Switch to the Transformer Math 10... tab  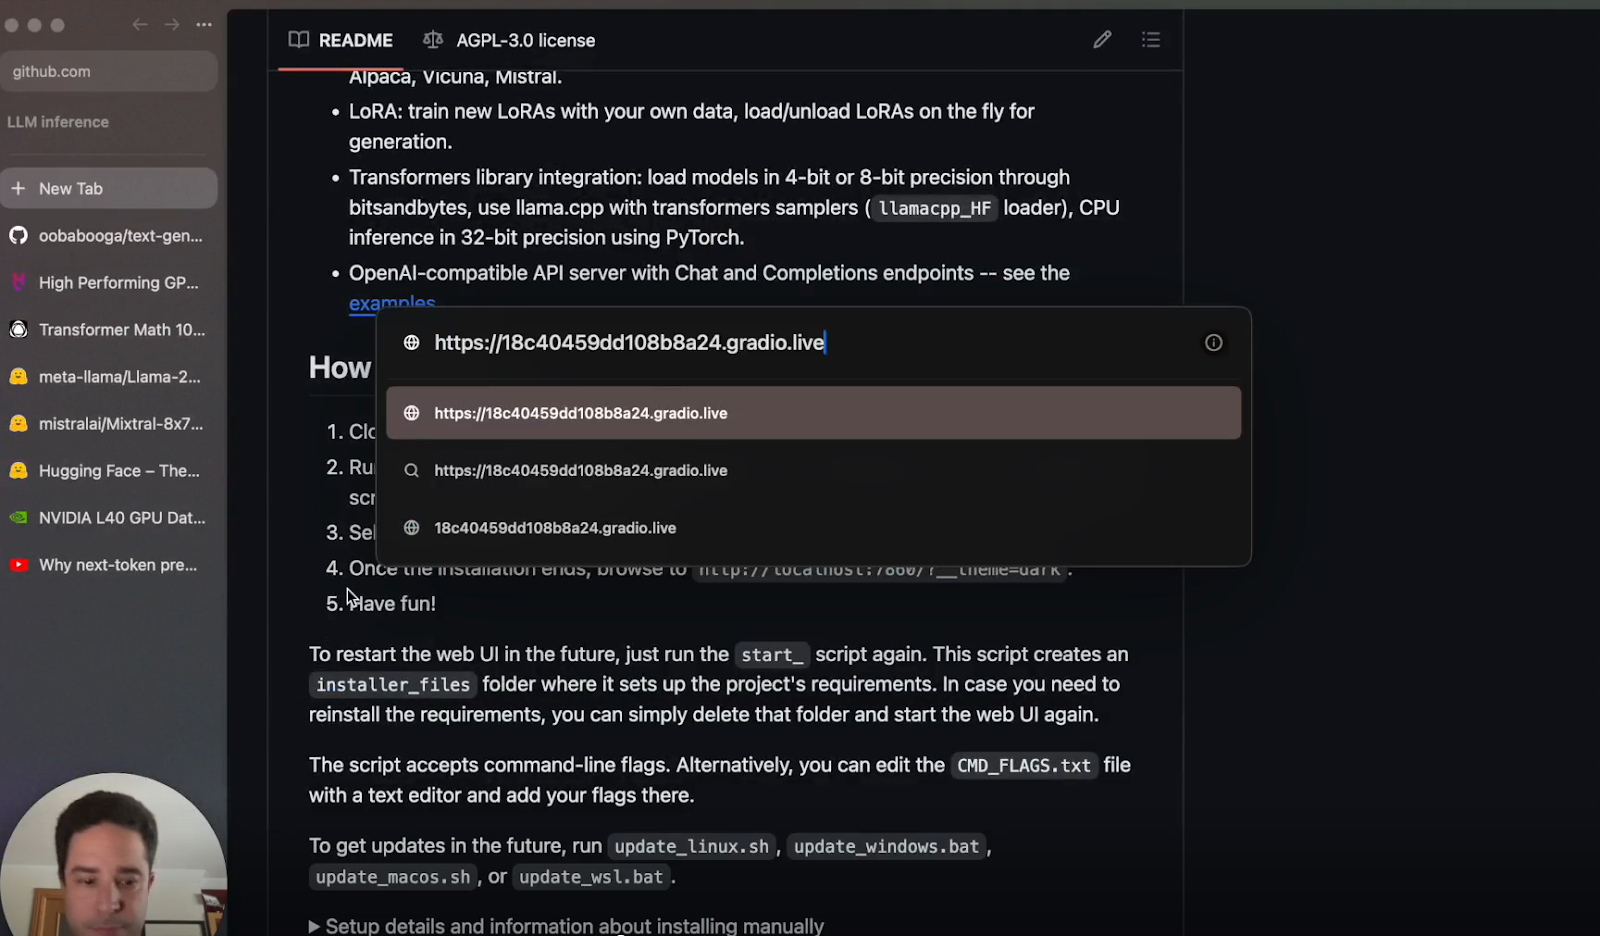[x=109, y=330]
